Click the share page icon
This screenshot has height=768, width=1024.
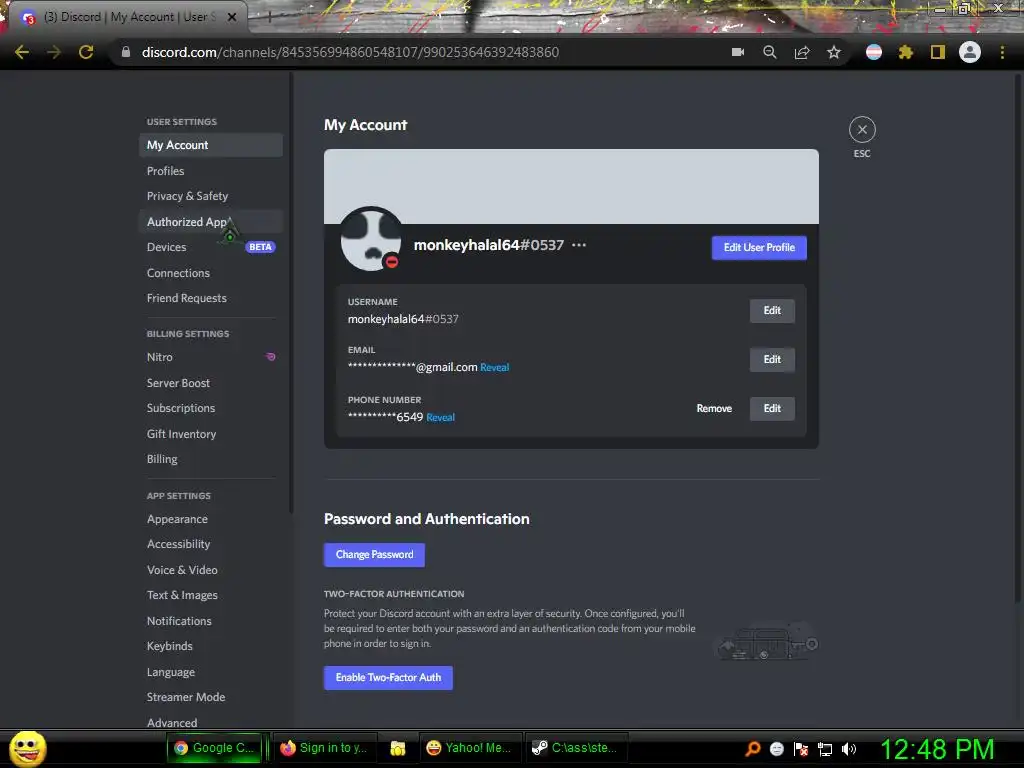pos(802,52)
